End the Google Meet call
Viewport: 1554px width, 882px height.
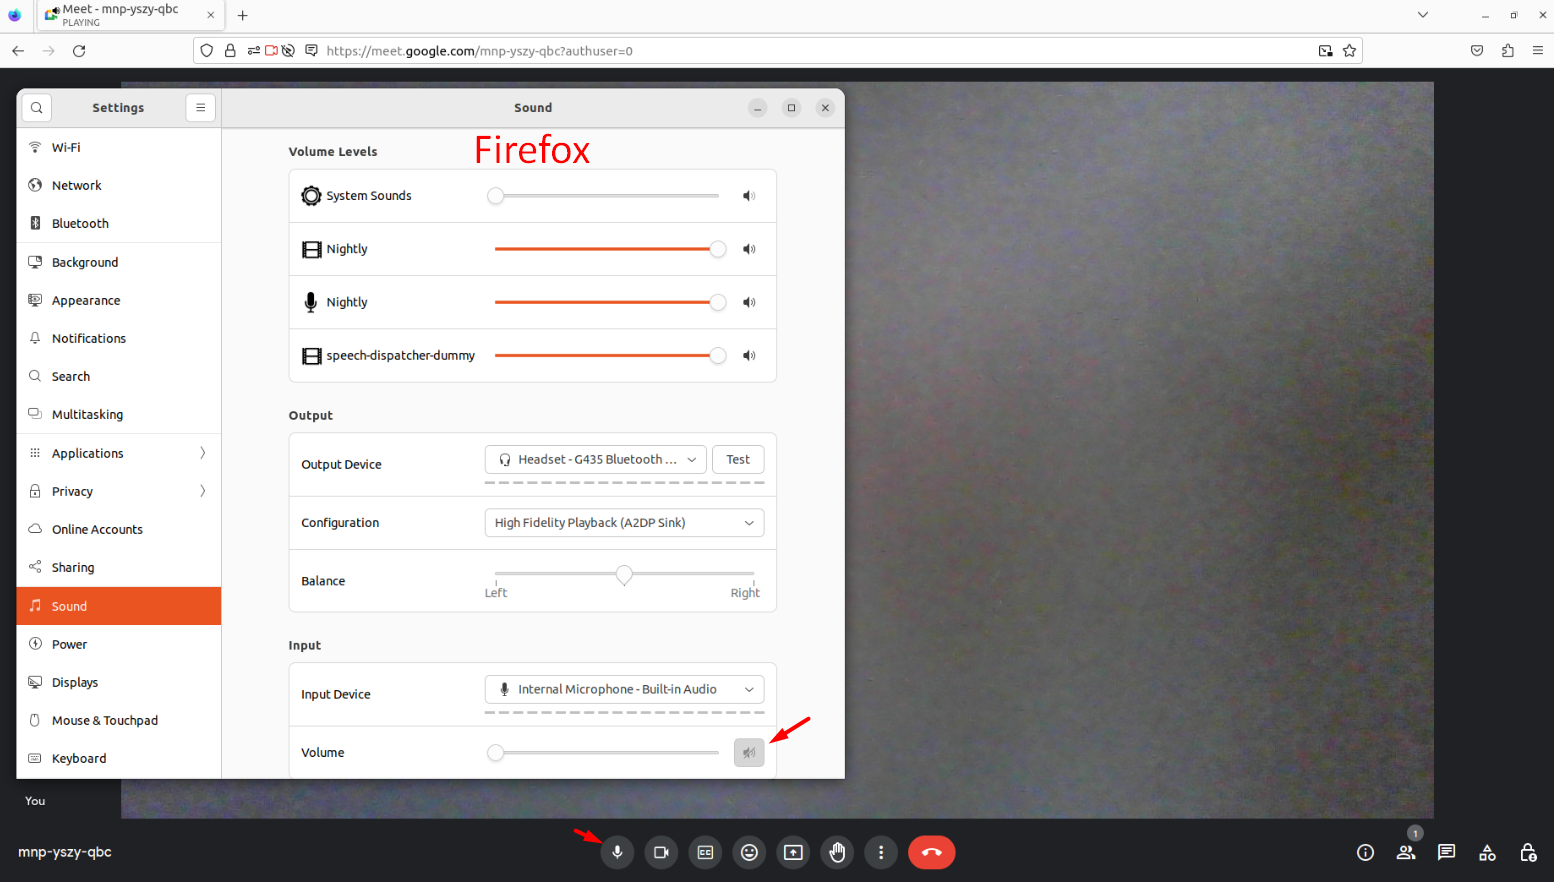(x=931, y=852)
